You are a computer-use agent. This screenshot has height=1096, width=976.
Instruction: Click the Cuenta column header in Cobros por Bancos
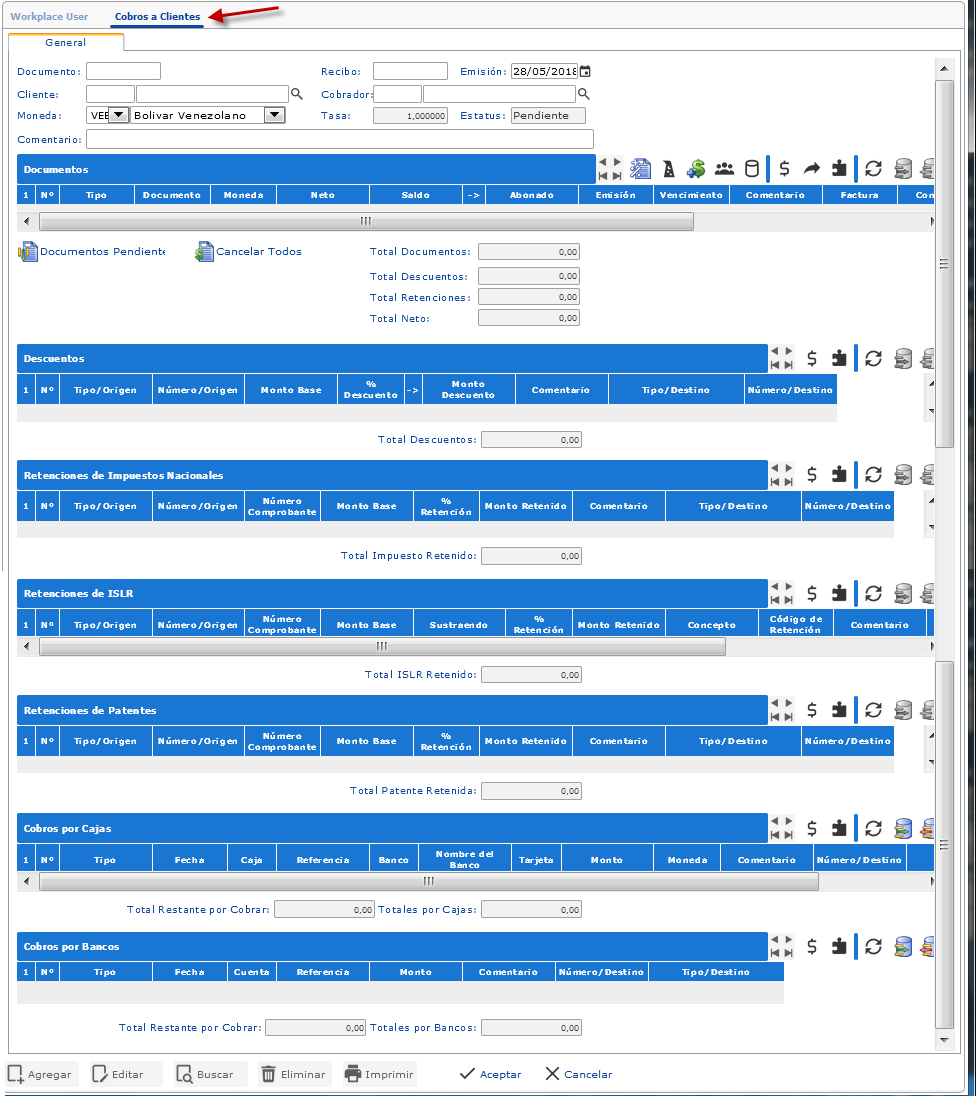click(x=252, y=972)
